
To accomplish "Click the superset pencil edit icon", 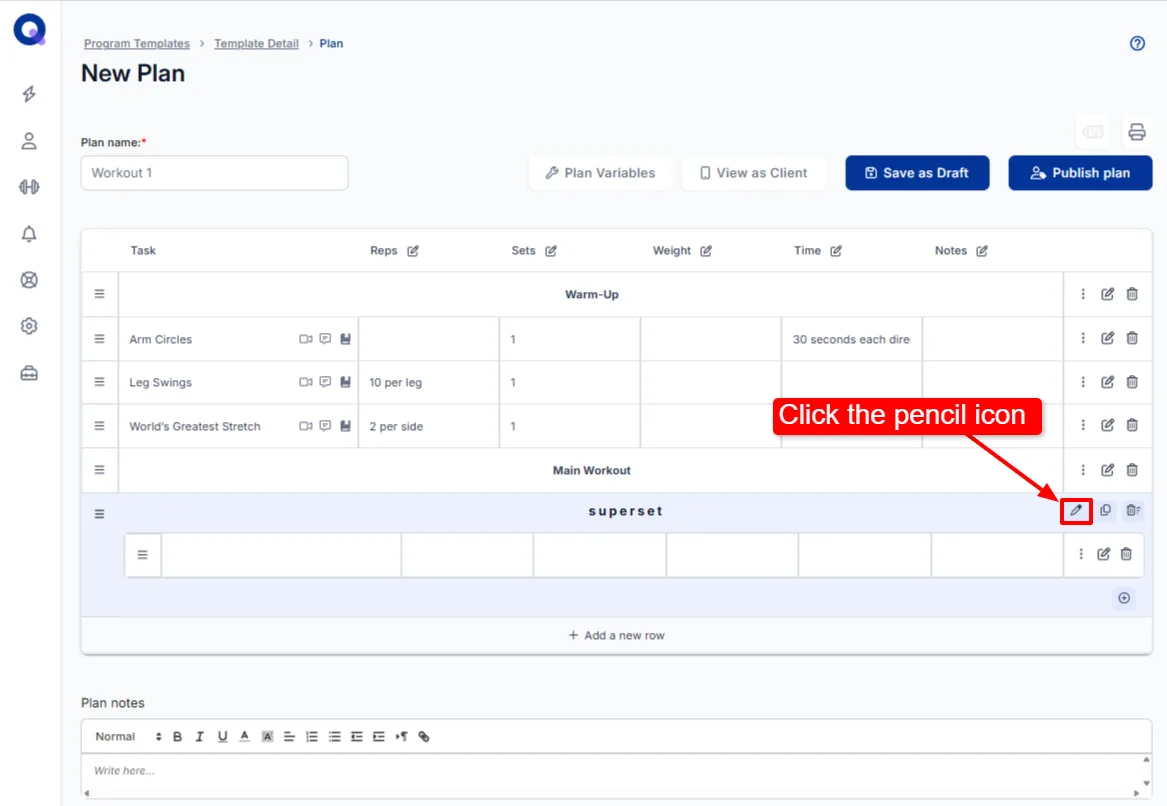I will click(1075, 511).
